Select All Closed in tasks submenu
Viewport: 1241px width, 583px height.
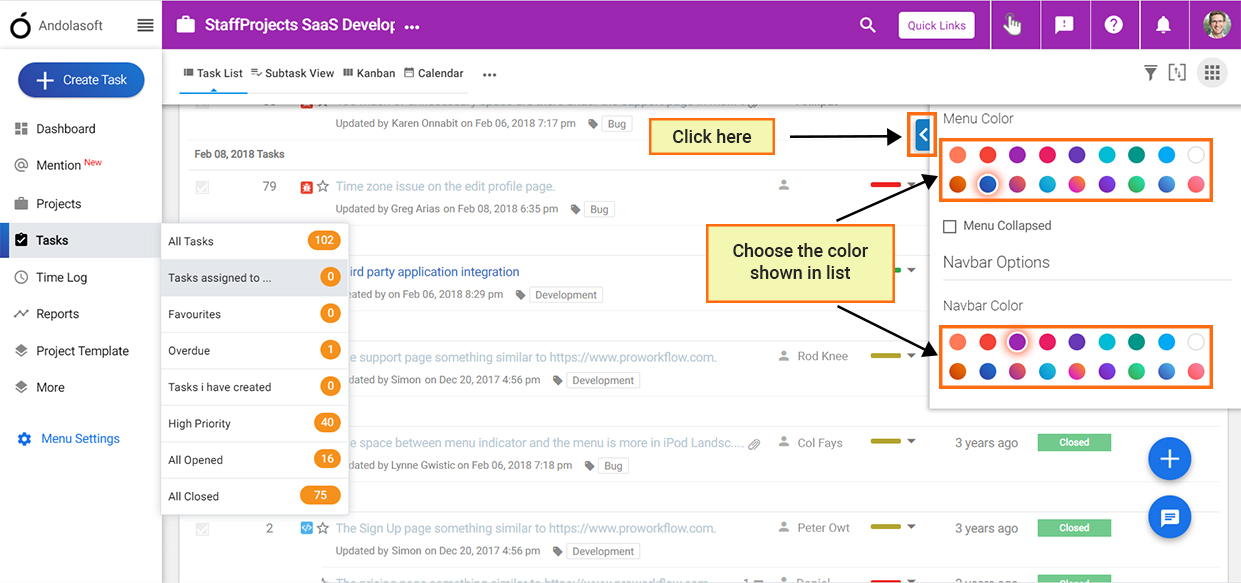pos(254,496)
